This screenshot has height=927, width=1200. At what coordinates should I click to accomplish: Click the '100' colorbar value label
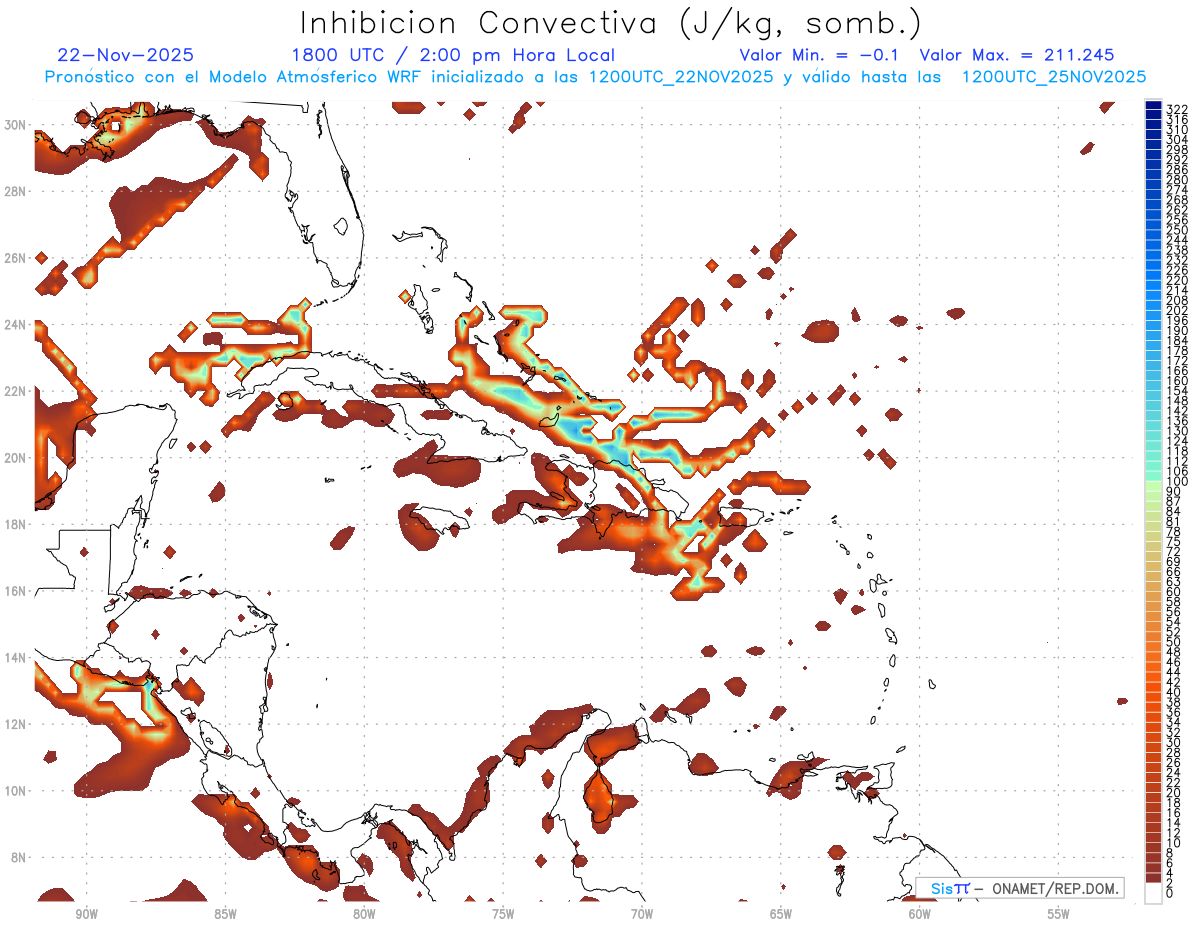[x=1177, y=482]
